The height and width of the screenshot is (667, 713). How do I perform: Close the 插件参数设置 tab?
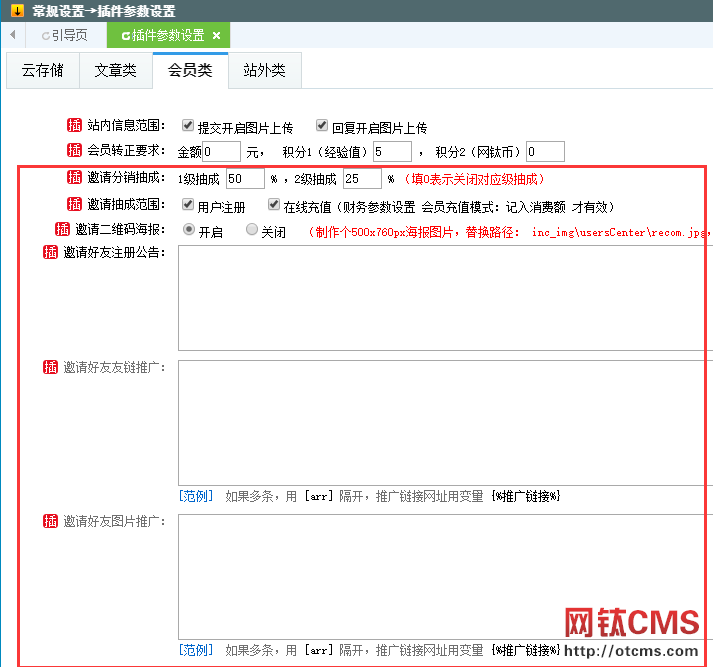[216, 36]
